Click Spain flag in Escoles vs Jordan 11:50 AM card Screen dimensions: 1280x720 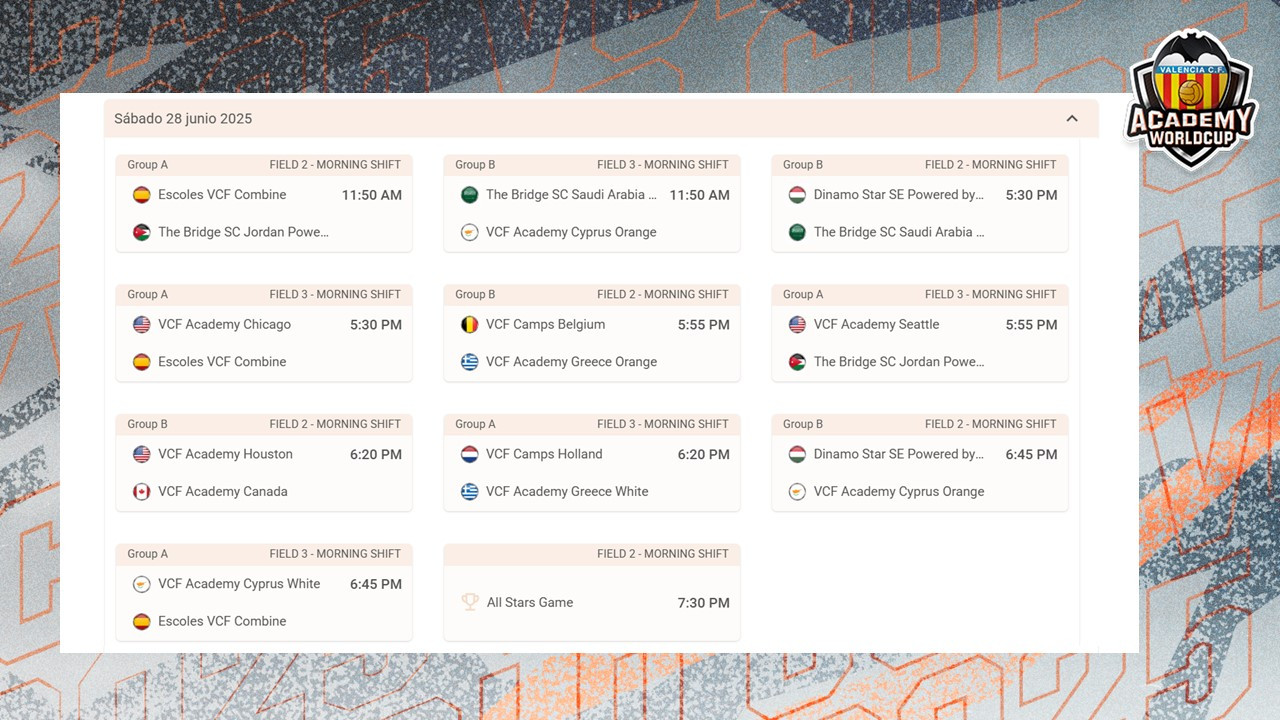tap(142, 195)
